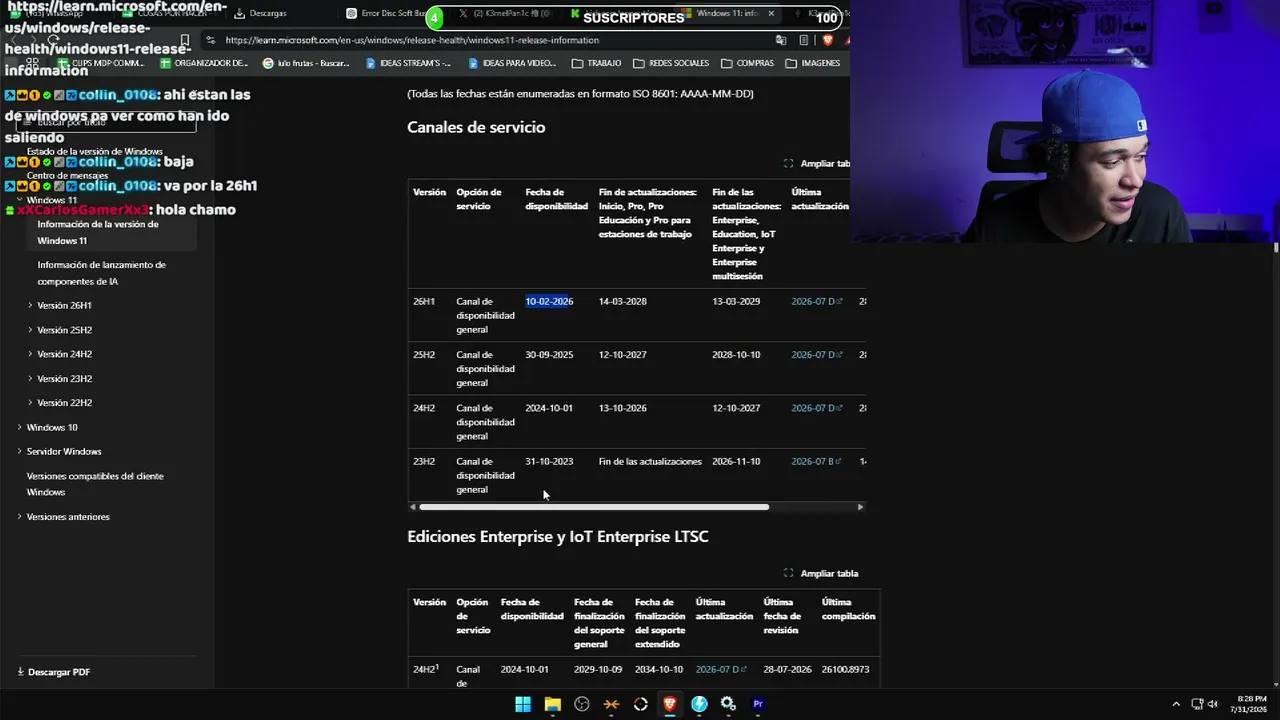
Task: Click the date 30-09-2025 in 25H2 row
Action: [549, 355]
